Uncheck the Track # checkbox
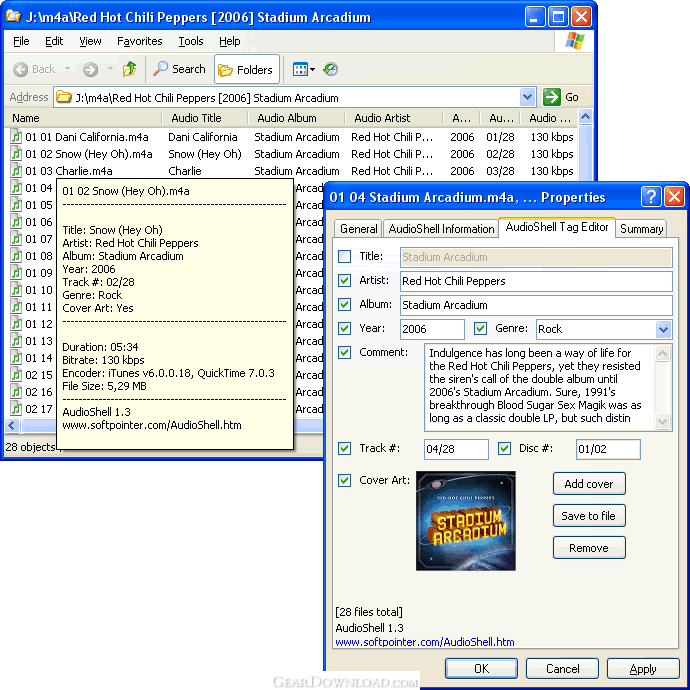Image resolution: width=690 pixels, height=690 pixels. pos(345,448)
